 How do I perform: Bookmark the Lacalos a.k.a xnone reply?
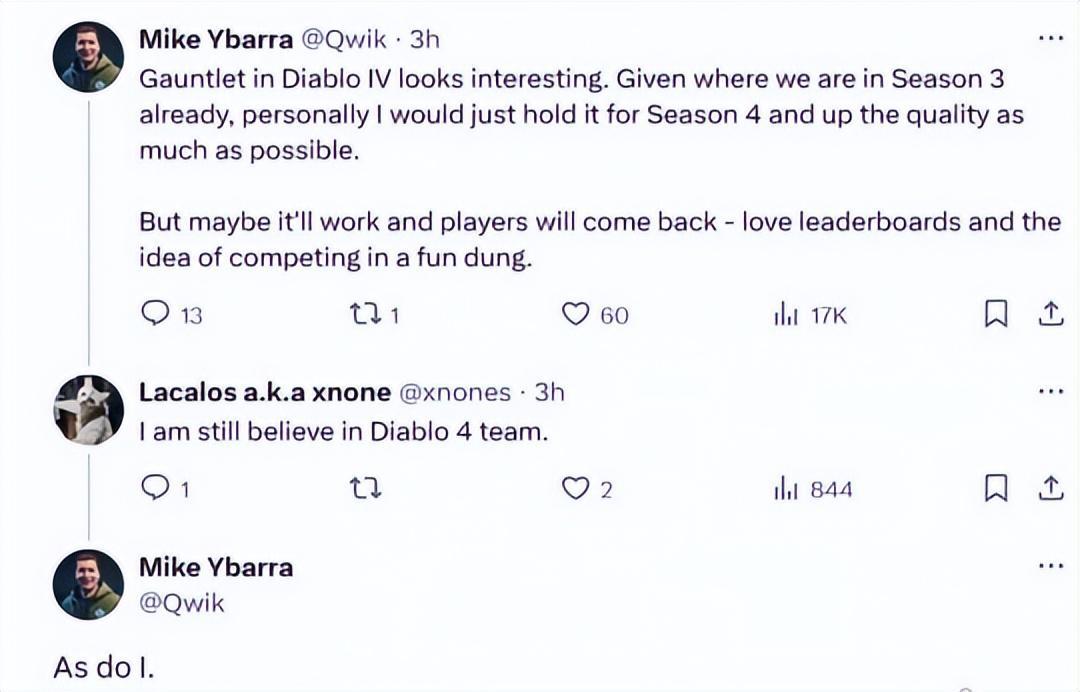[996, 489]
